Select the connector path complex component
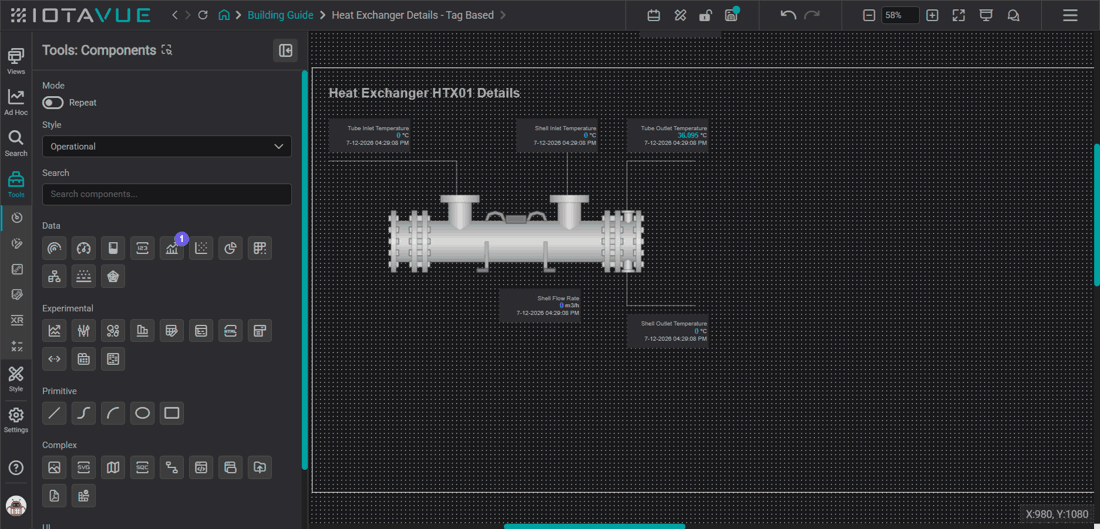Screen dimensions: 1100x529 click(x=172, y=467)
